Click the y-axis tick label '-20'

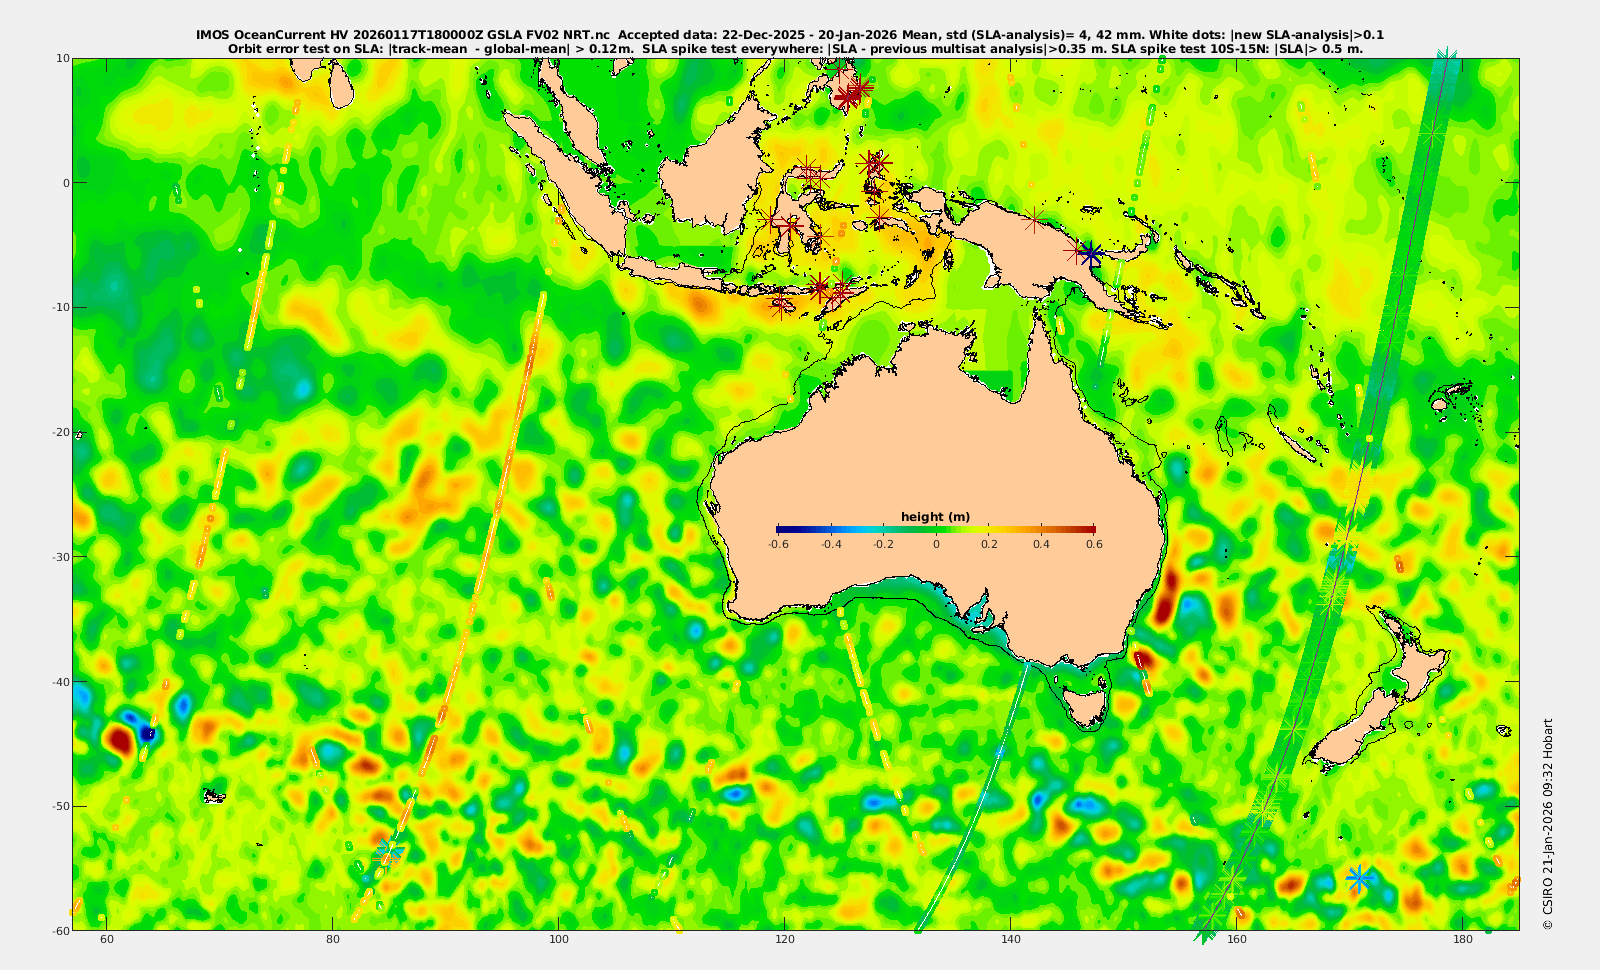[x=60, y=432]
